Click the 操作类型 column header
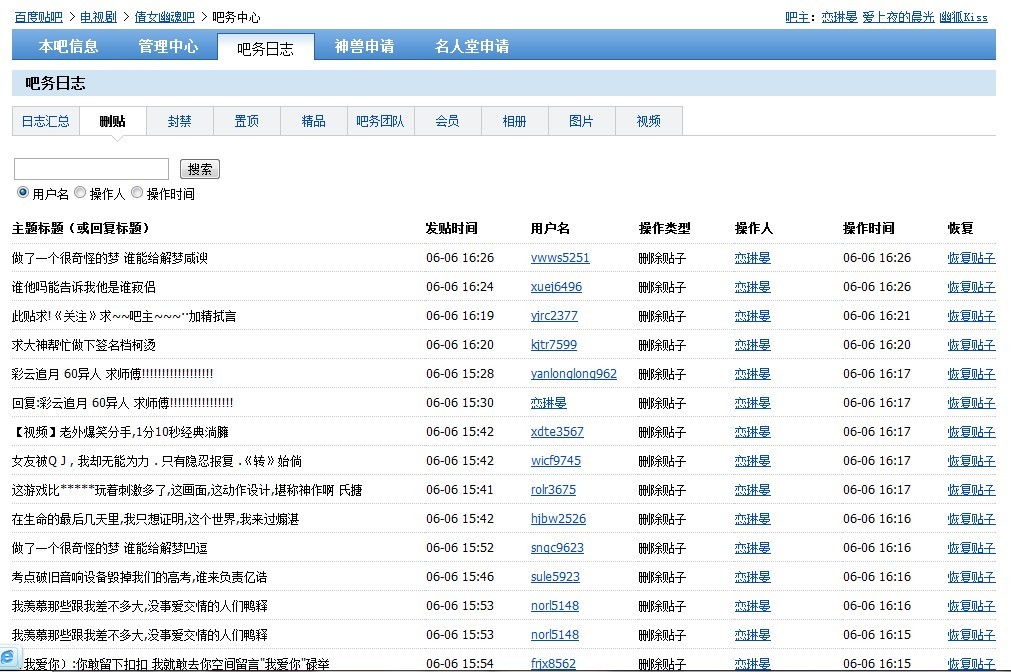Viewport: 1011px width, 672px height. coord(664,228)
